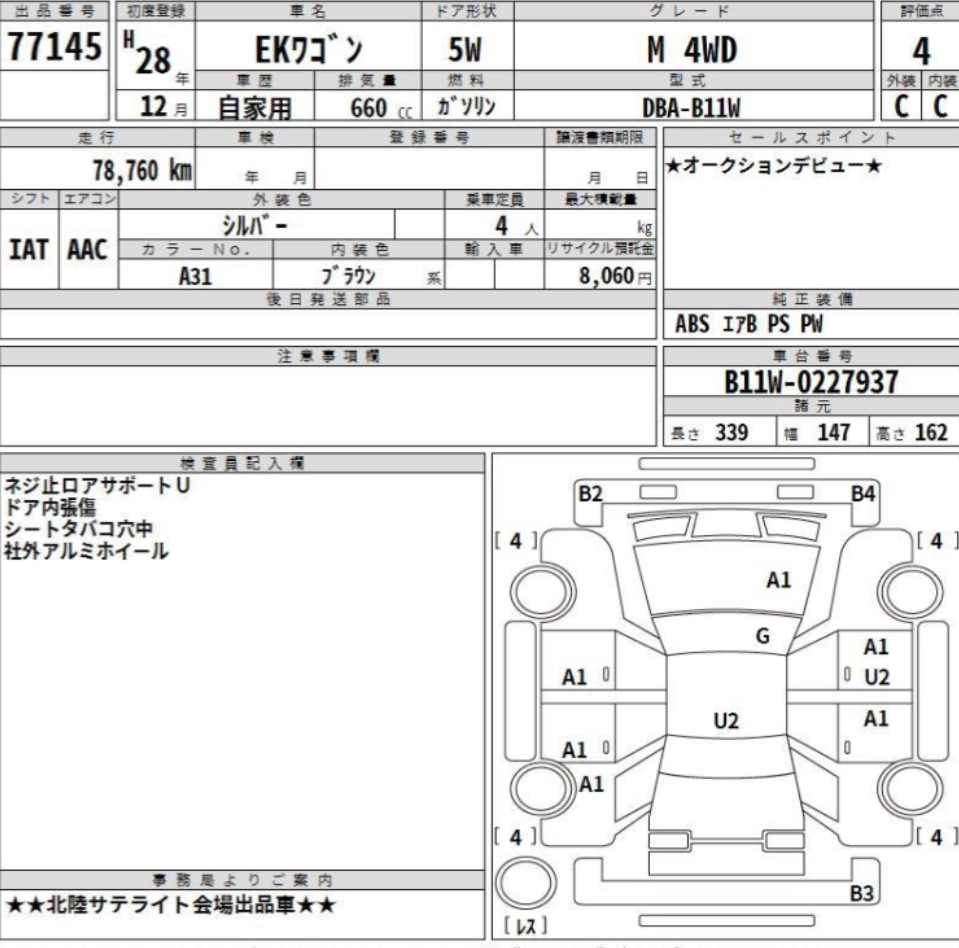The image size is (959, 948).
Task: Select exterior color シルバー
Action: (254, 226)
